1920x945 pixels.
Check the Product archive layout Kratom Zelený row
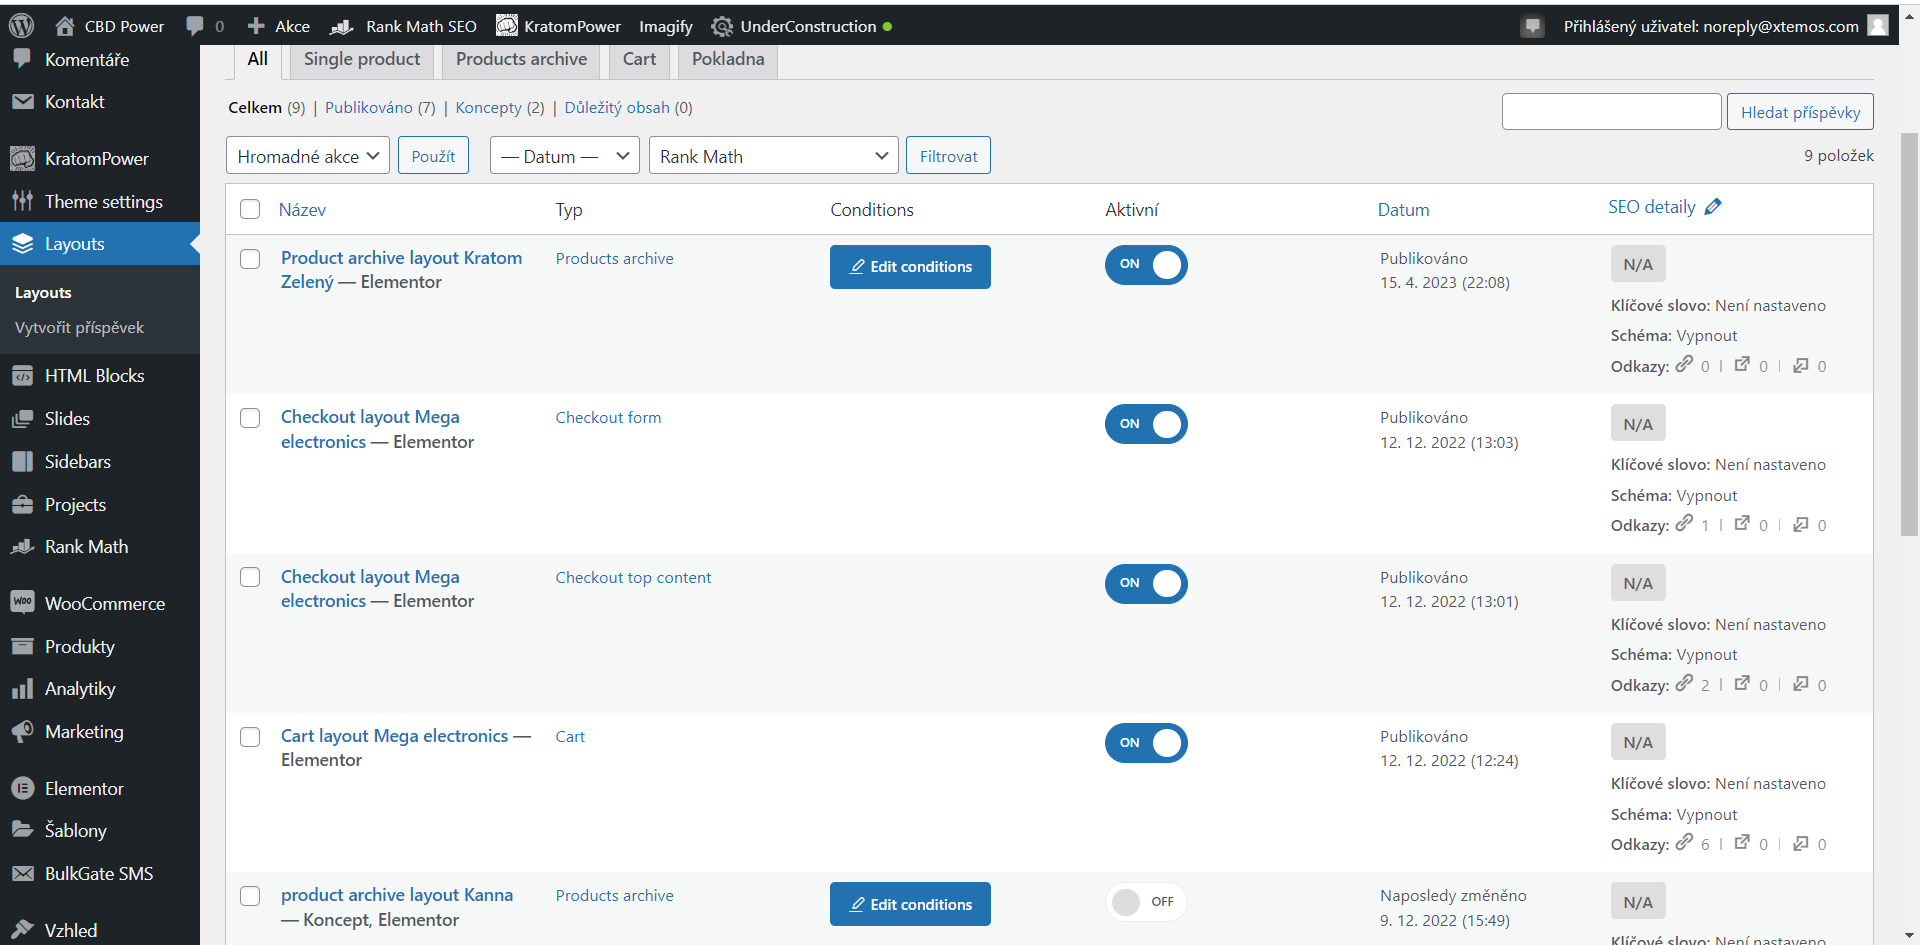(x=250, y=259)
